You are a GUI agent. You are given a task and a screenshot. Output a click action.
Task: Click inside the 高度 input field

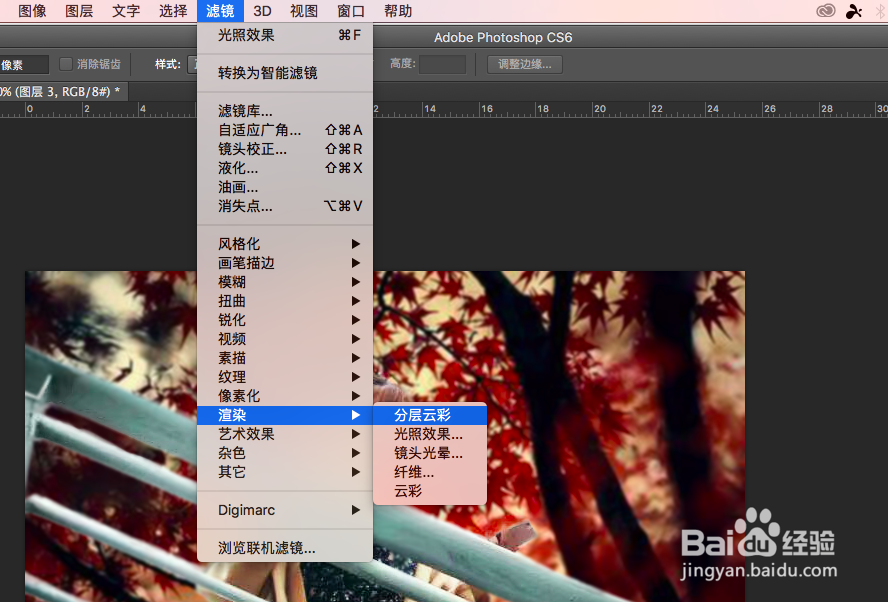441,63
